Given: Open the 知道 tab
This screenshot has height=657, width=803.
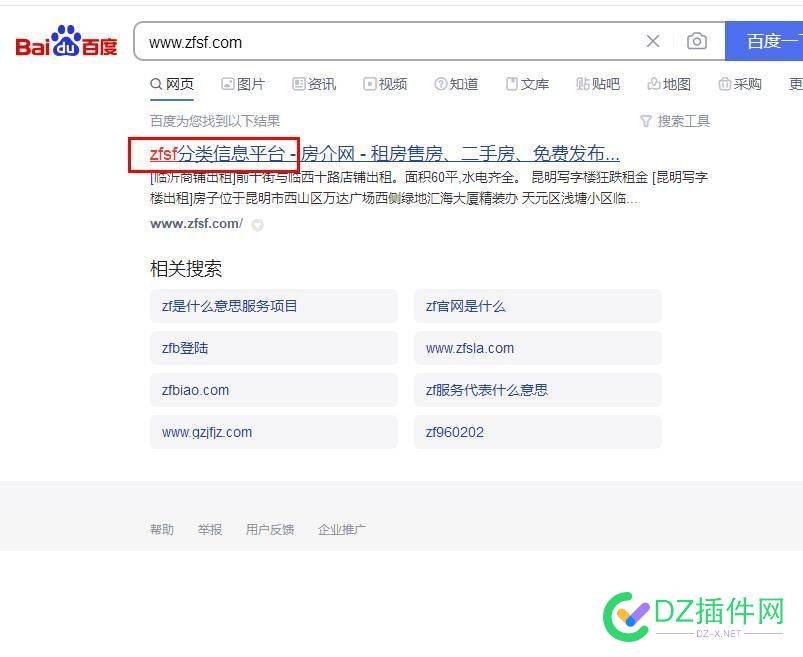Looking at the screenshot, I should [456, 83].
